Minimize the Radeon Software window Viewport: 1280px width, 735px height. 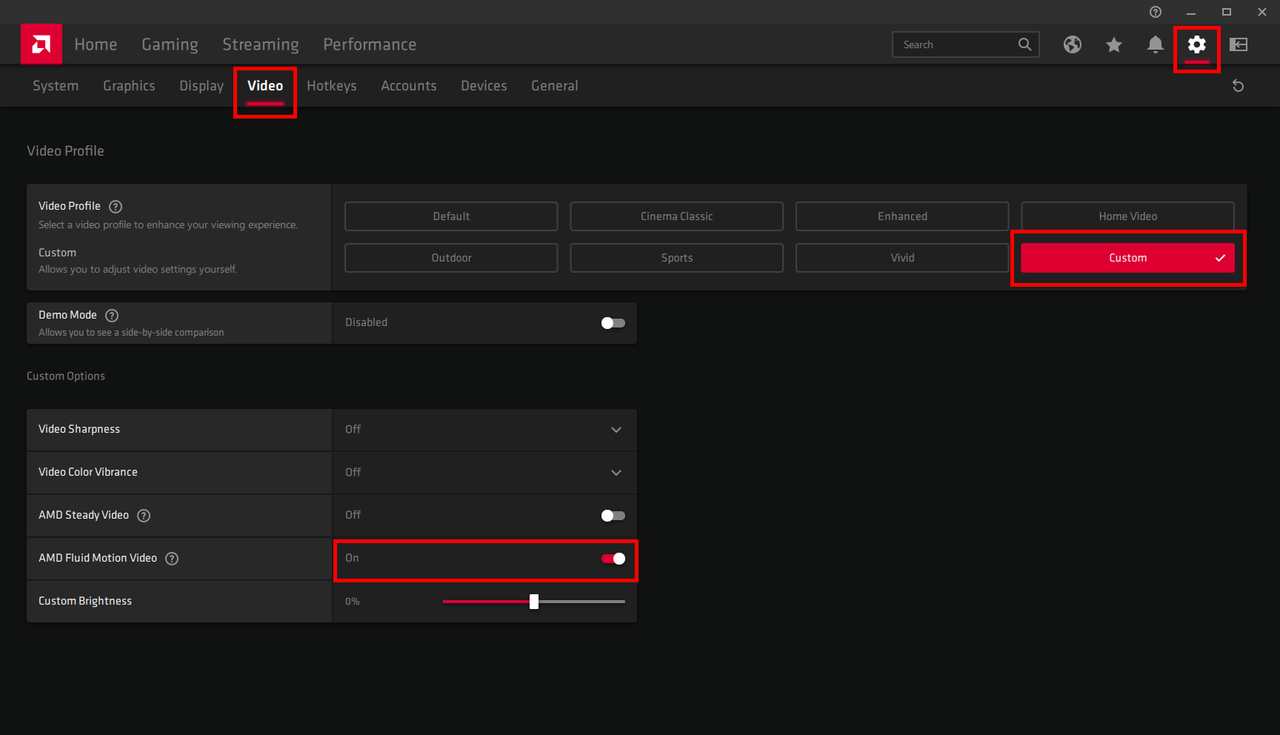(1191, 12)
